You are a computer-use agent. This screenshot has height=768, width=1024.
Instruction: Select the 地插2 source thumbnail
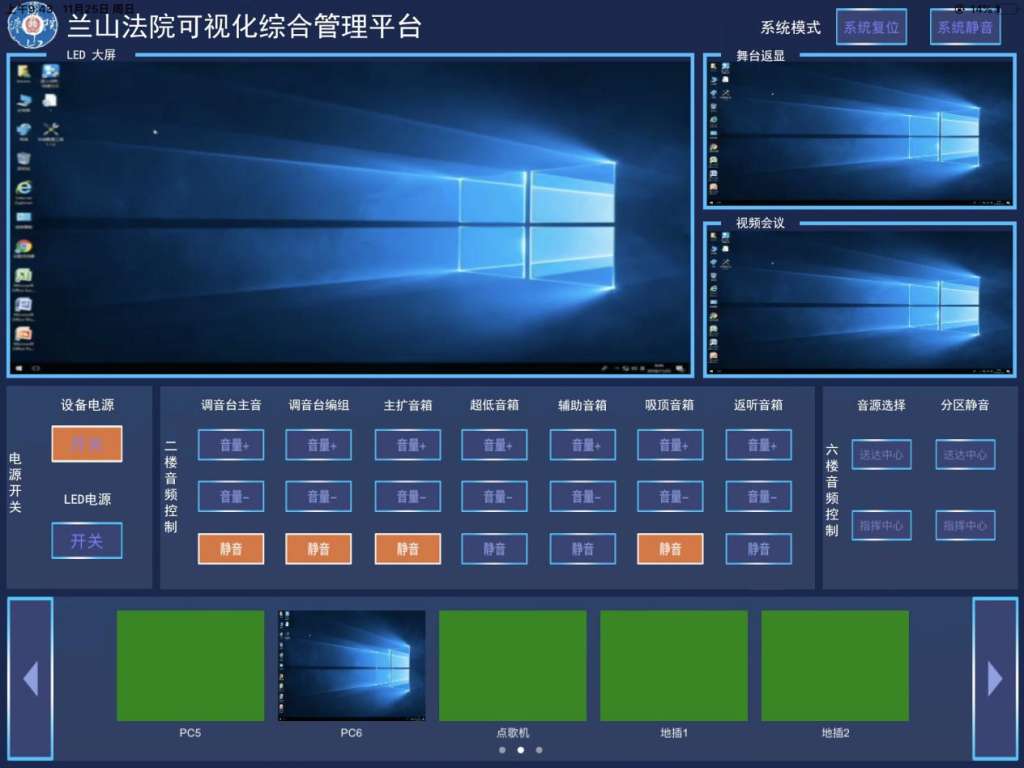point(835,665)
